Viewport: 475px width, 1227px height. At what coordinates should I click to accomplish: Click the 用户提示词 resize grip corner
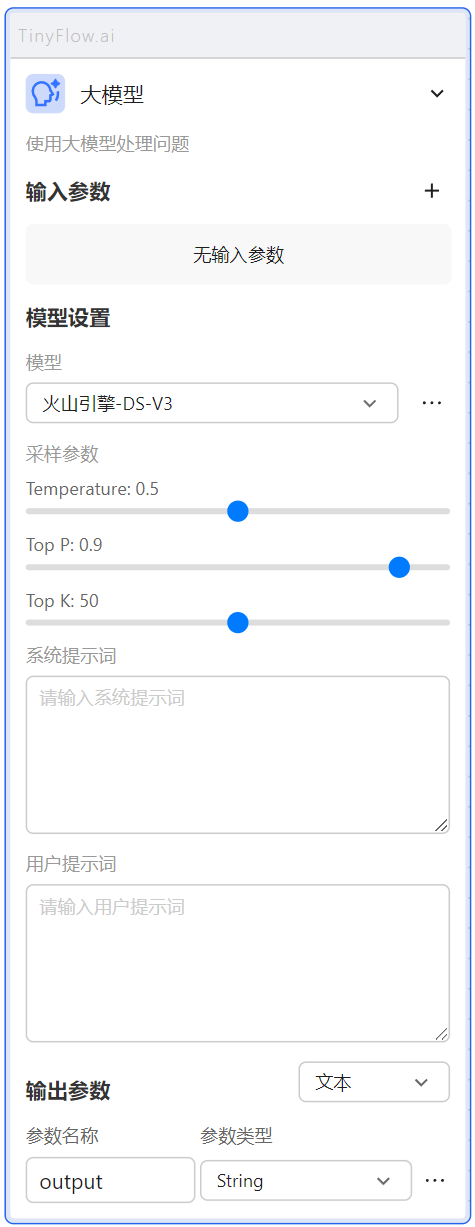pyautogui.click(x=441, y=1034)
